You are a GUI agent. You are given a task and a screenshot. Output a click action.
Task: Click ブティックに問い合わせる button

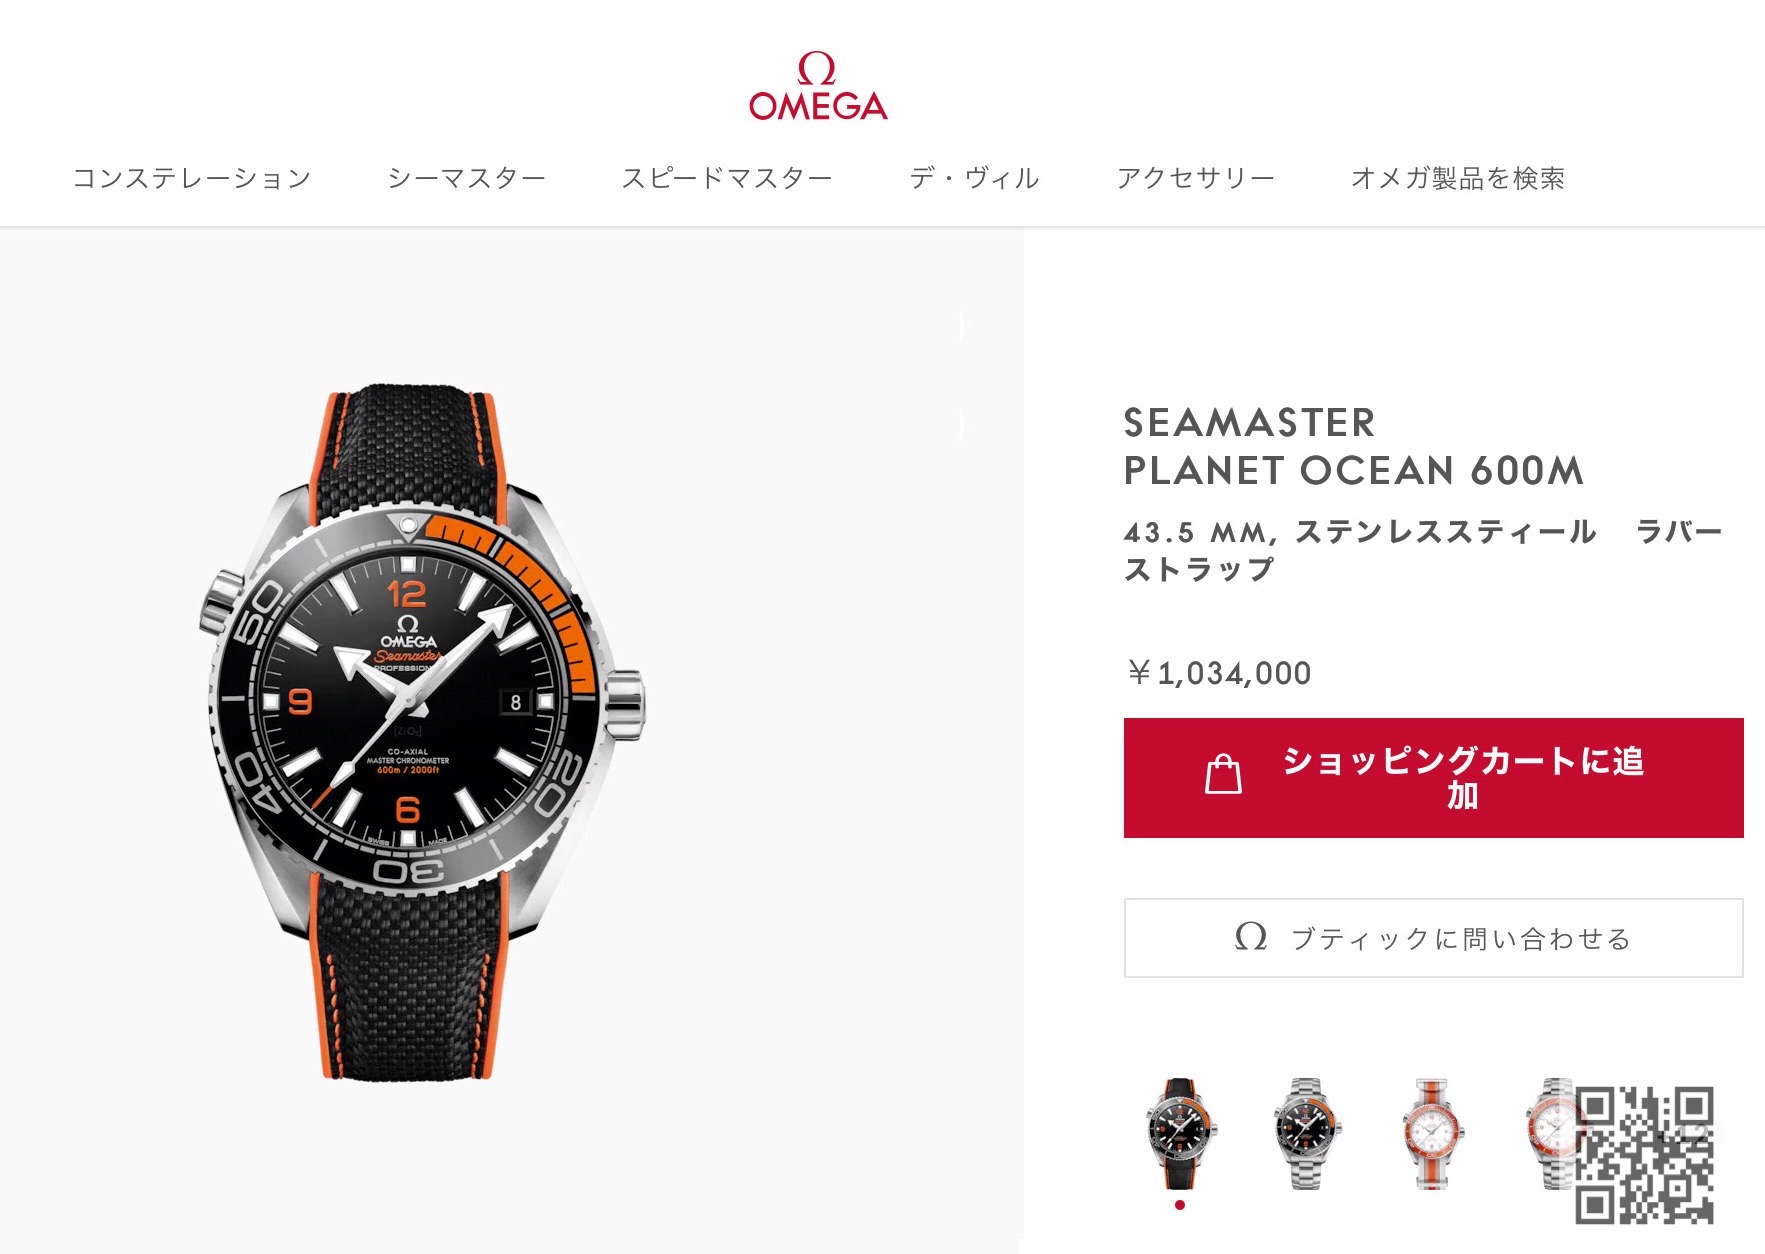click(x=1433, y=938)
